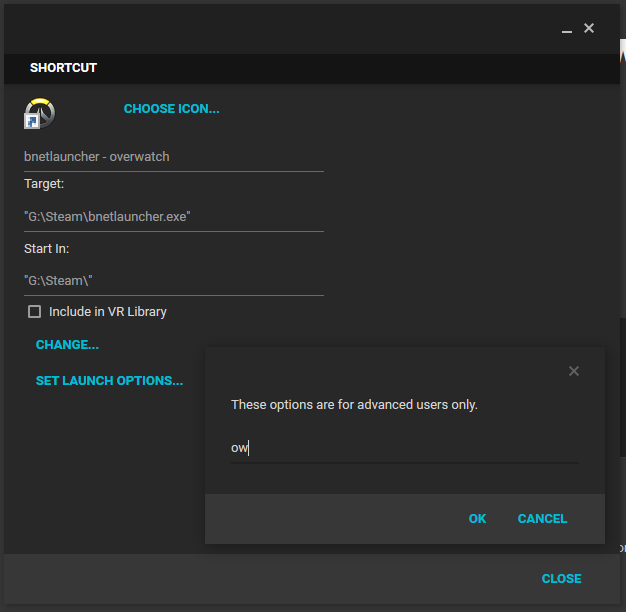Click the 'bnetlauncher - overwatch' name field
This screenshot has height=612, width=626.
(173, 157)
